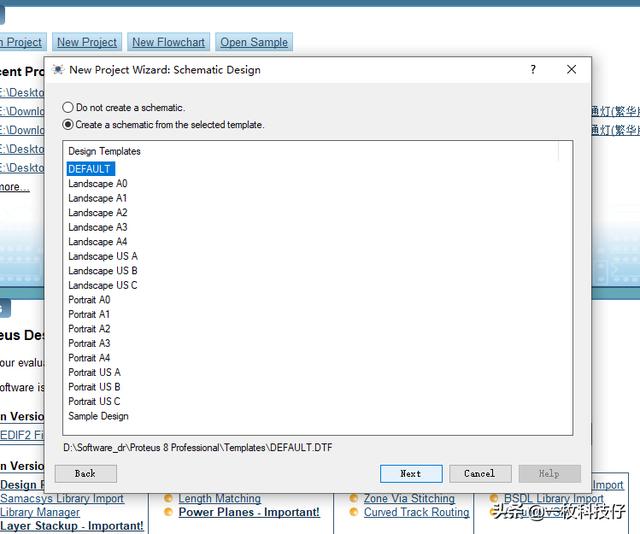Viewport: 640px width, 534px height.
Task: Pick the Portrait US A template
Action: (x=94, y=372)
